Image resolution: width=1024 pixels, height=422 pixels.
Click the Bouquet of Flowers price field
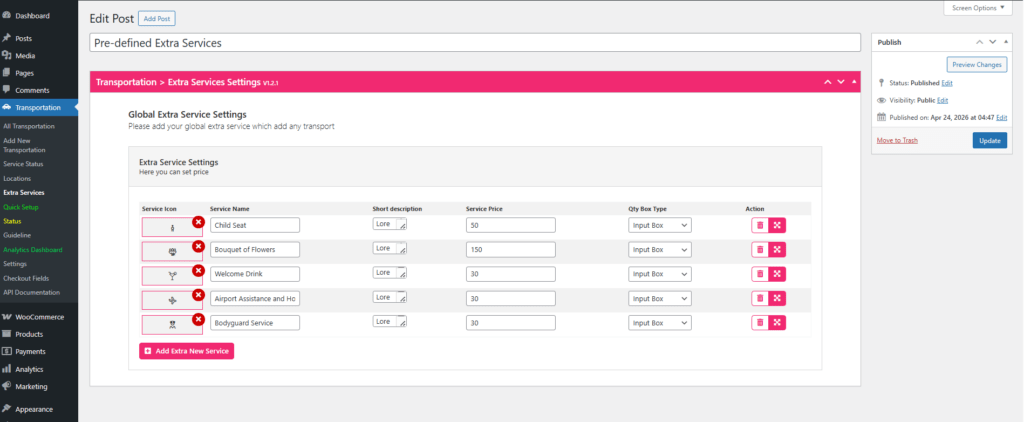coord(511,250)
